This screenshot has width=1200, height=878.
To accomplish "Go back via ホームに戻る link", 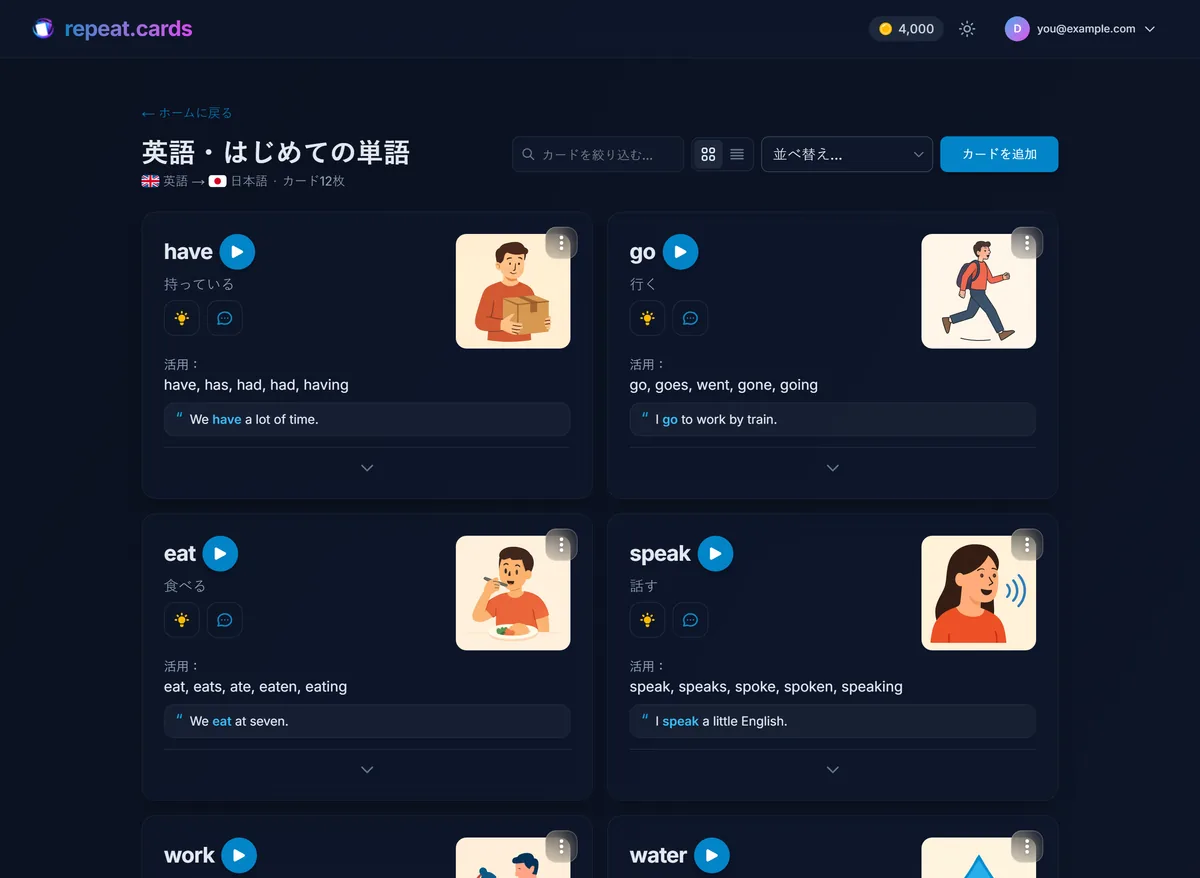I will (x=187, y=113).
